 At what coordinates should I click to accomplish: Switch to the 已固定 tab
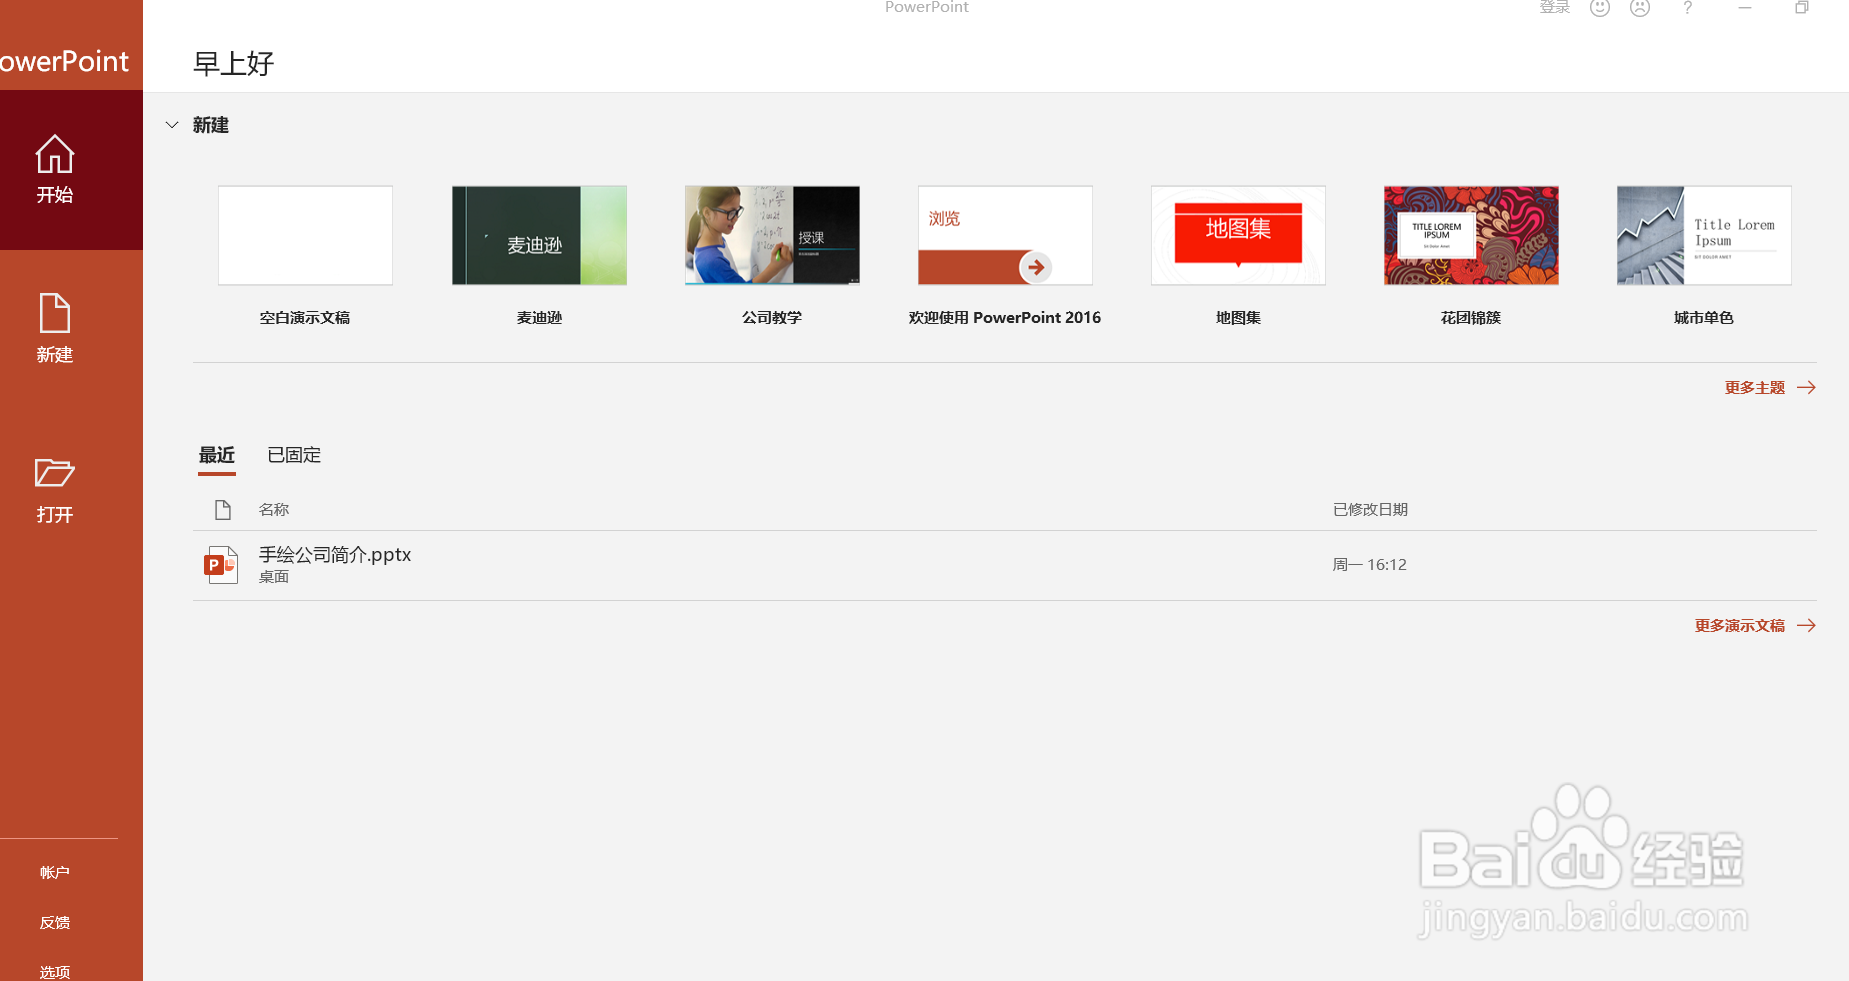pyautogui.click(x=294, y=455)
